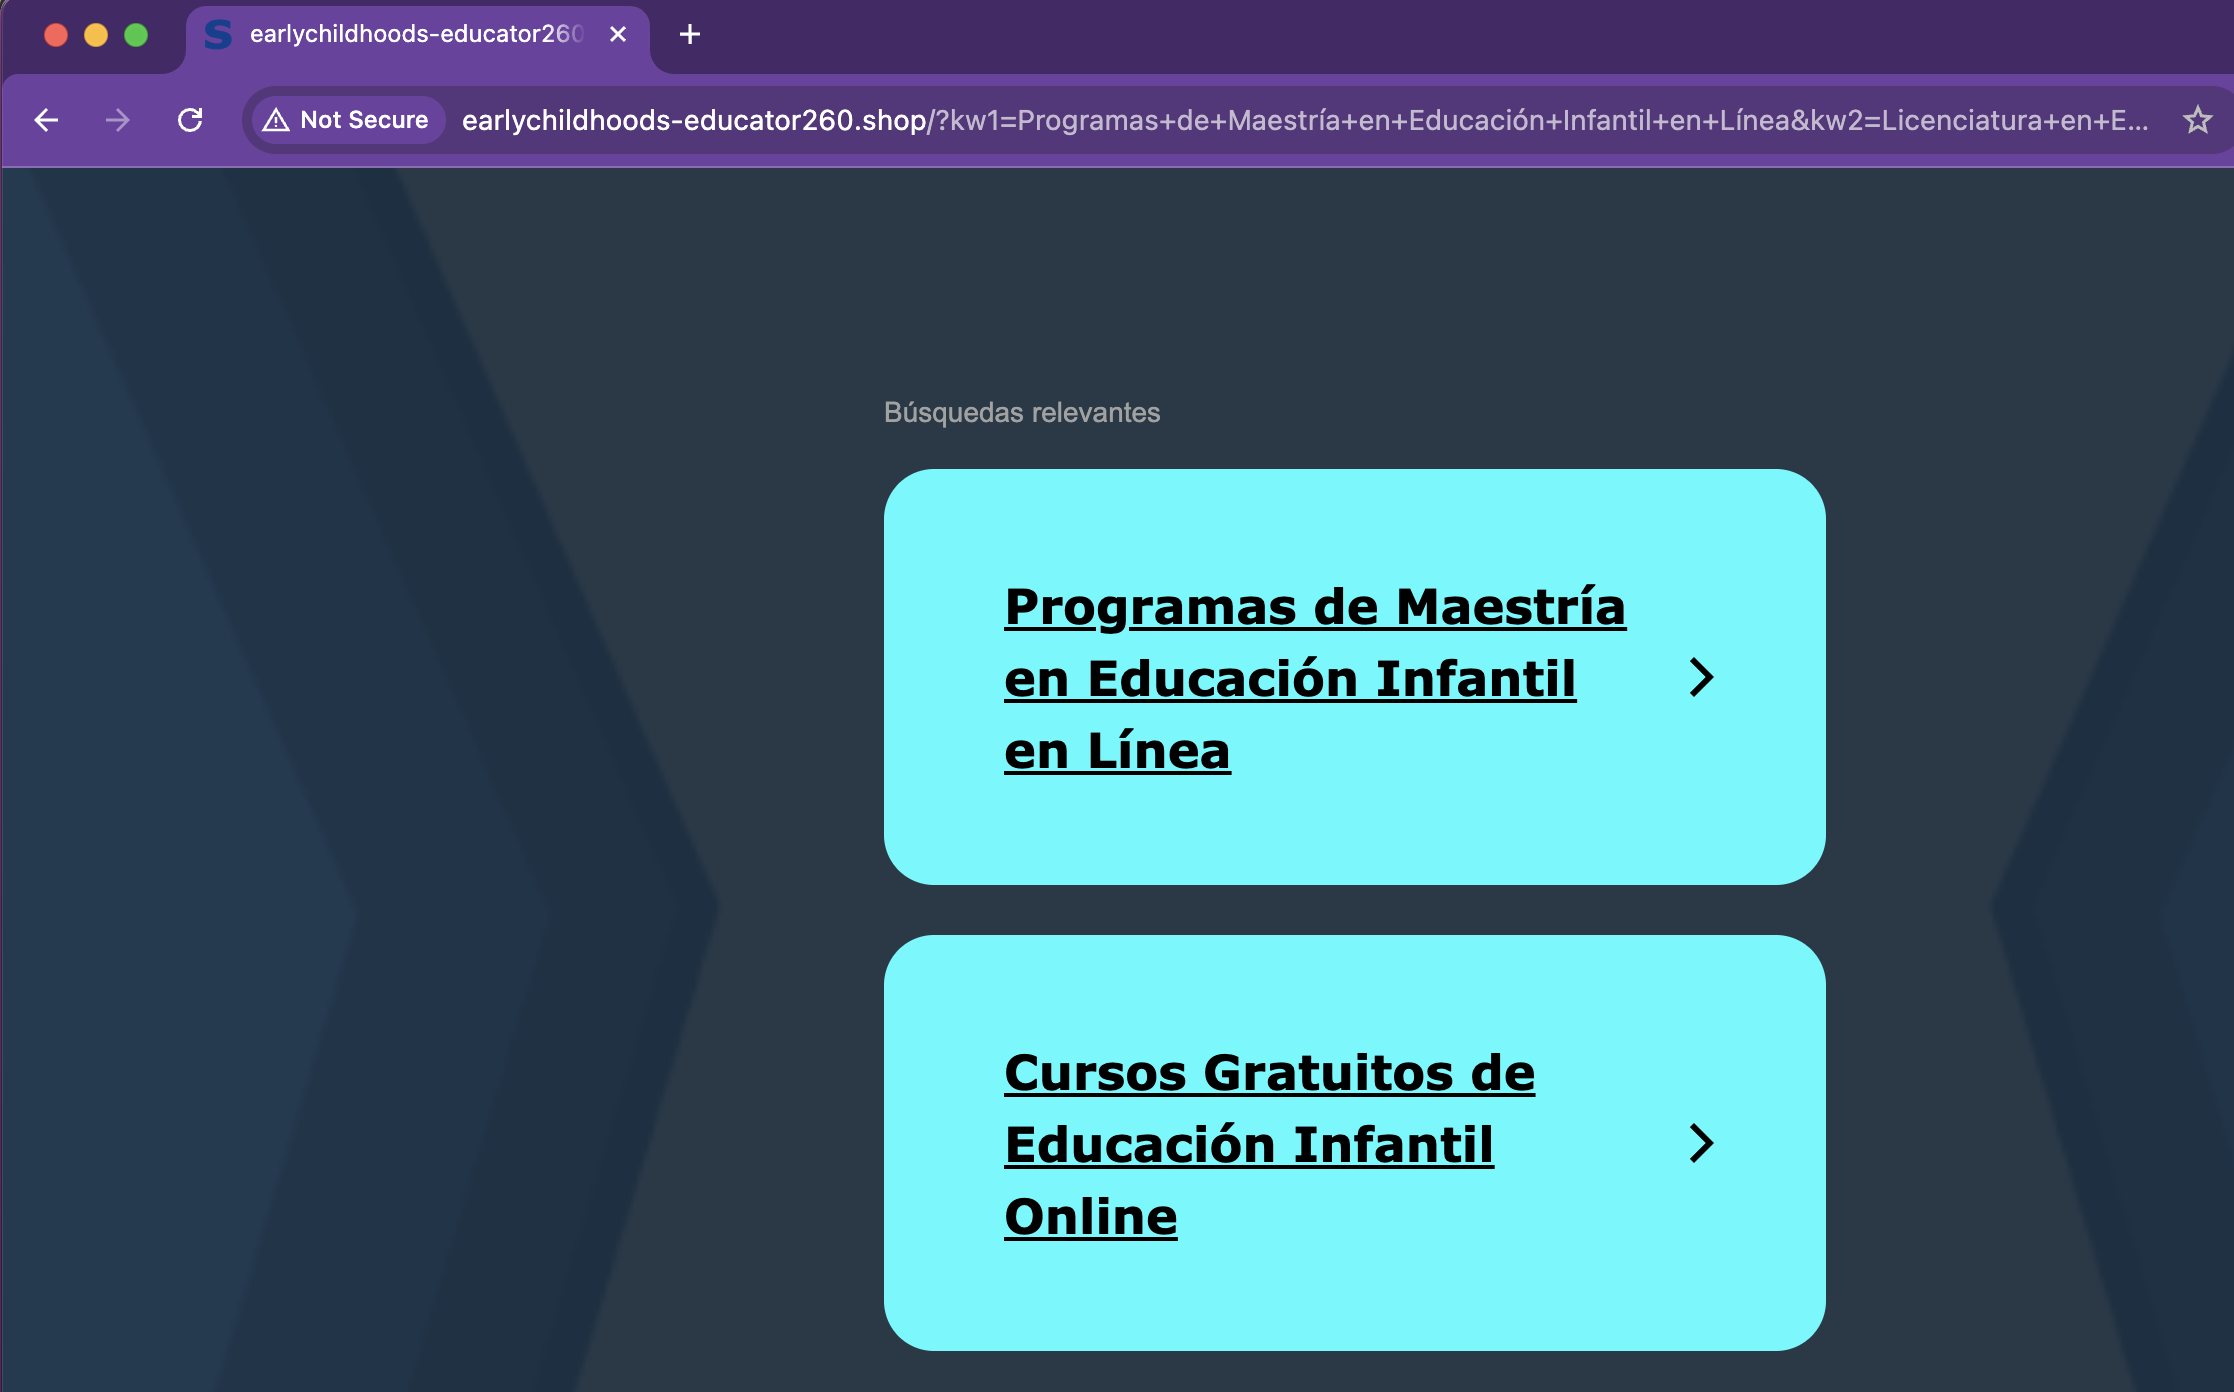The width and height of the screenshot is (2234, 1392).
Task: Click the "Online" link text
Action: 1090,1217
